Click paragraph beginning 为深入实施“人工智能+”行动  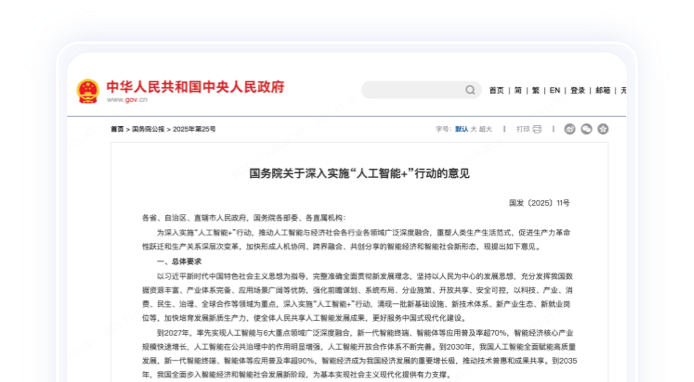(x=356, y=239)
